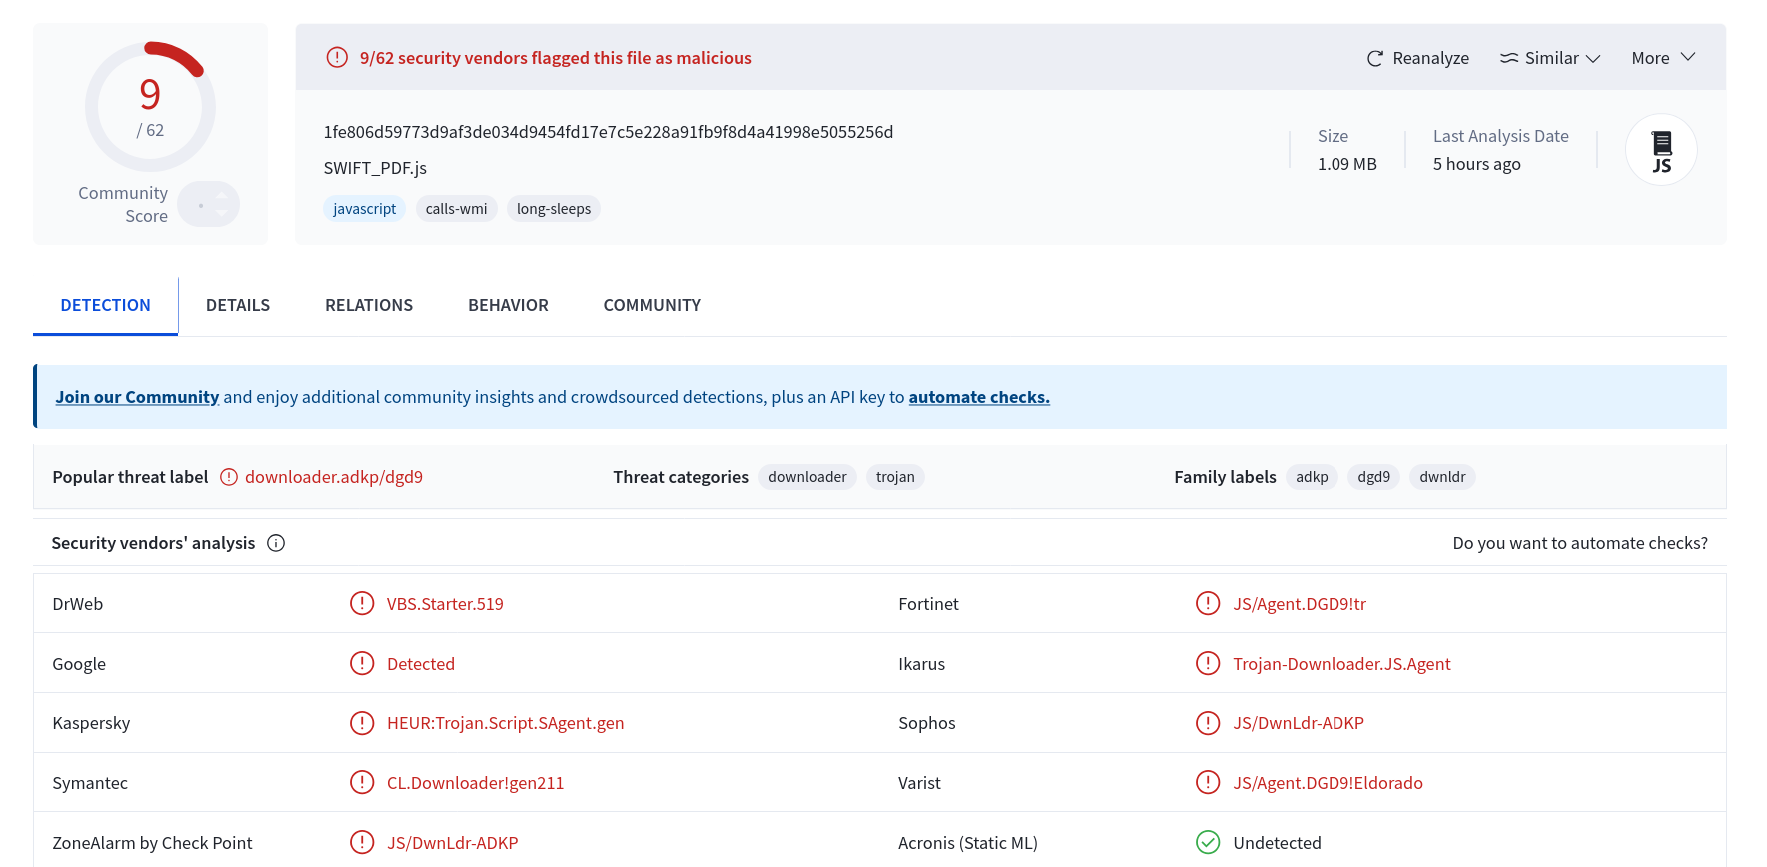This screenshot has height=867, width=1767.
Task: Click the info icon beside Security vendors' analysis
Action: tap(276, 543)
